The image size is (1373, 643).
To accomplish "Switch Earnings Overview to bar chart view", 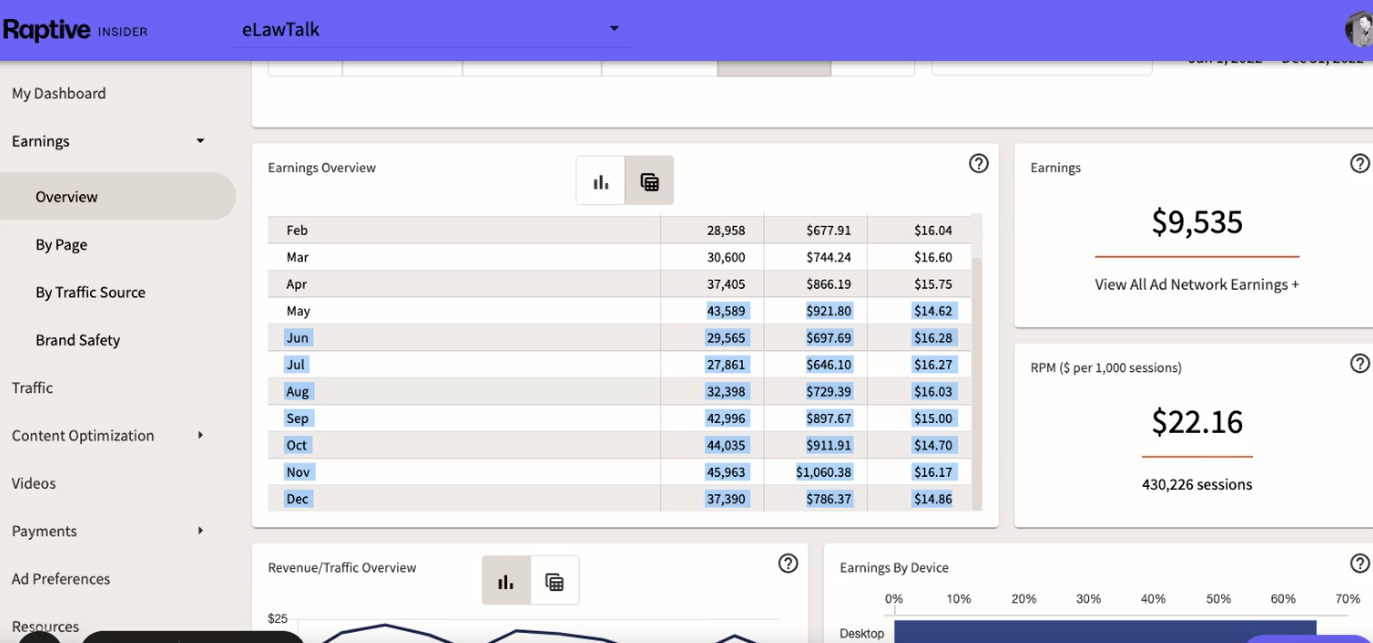I will pos(601,181).
